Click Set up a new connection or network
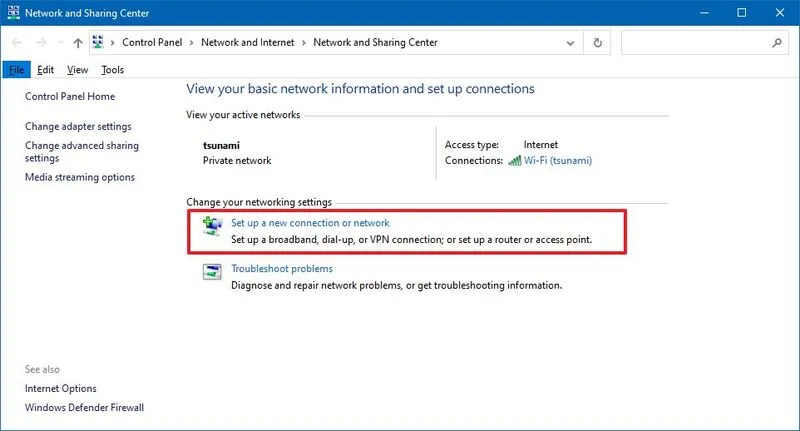Screen dimensions: 800x431 point(310,223)
